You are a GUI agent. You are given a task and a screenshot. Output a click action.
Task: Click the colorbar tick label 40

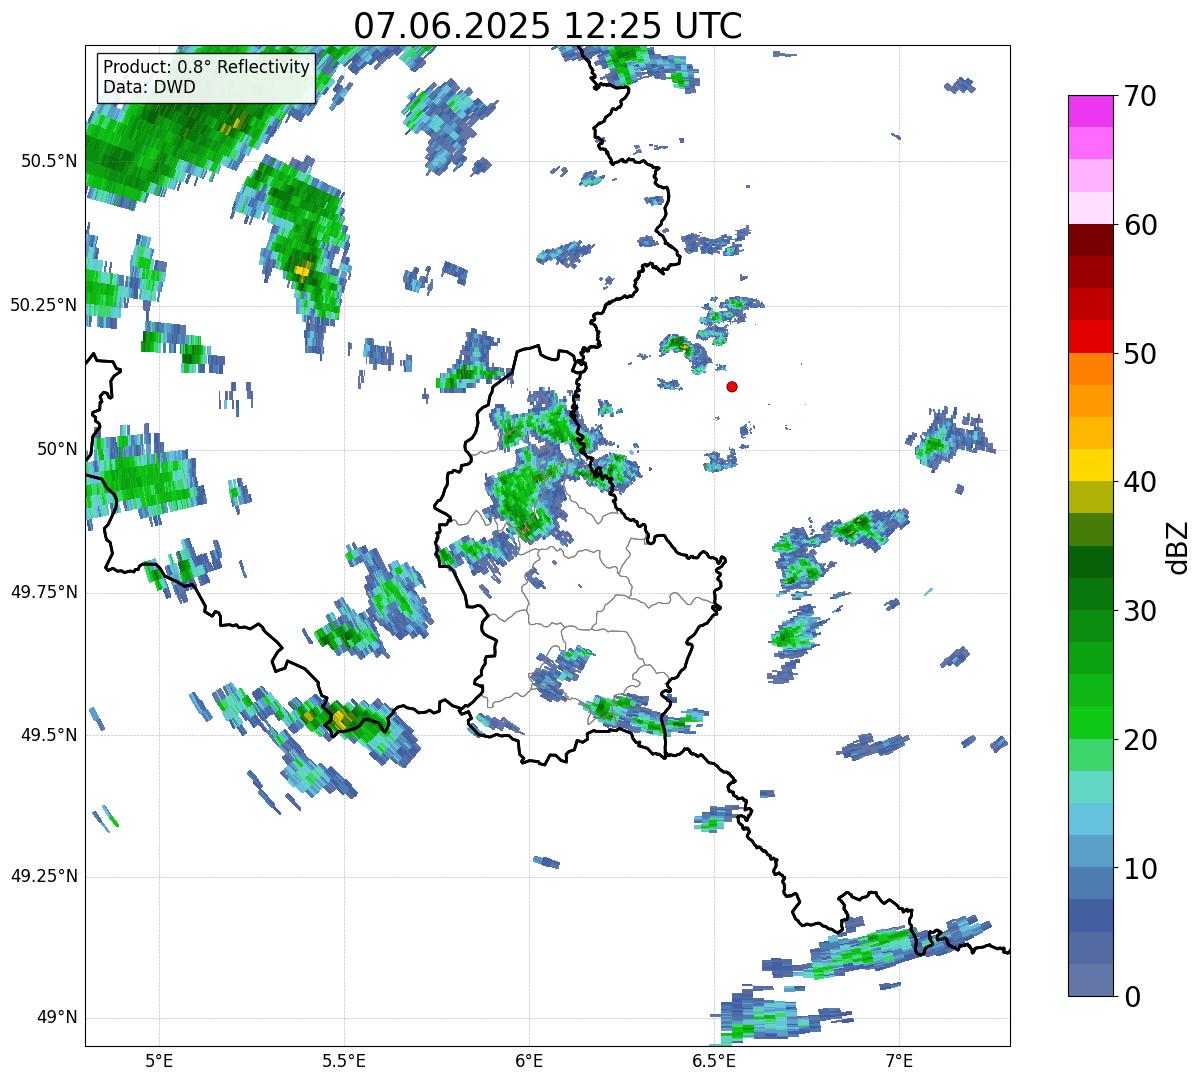pyautogui.click(x=1141, y=483)
